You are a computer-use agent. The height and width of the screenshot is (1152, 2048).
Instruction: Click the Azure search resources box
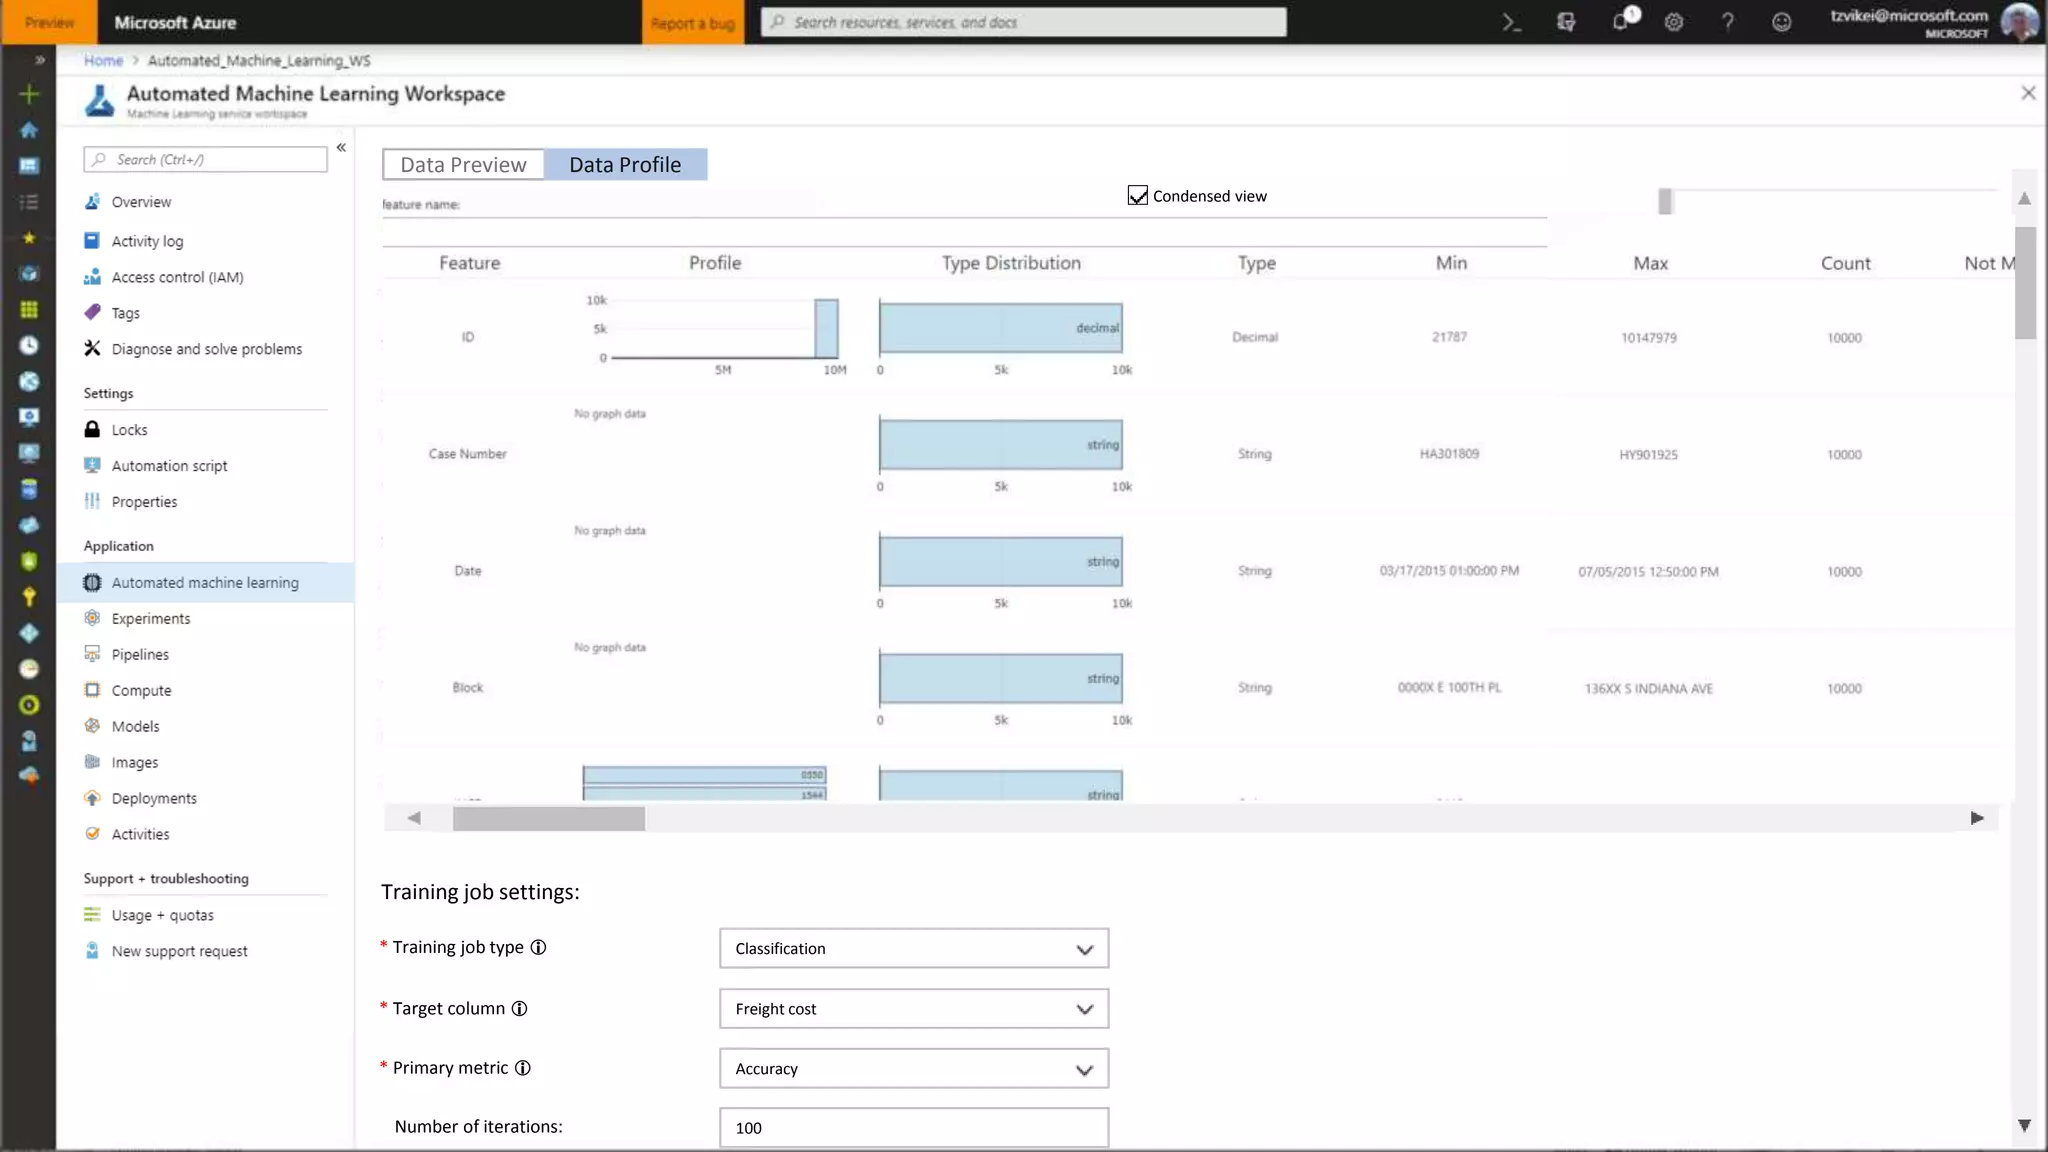tap(1024, 22)
